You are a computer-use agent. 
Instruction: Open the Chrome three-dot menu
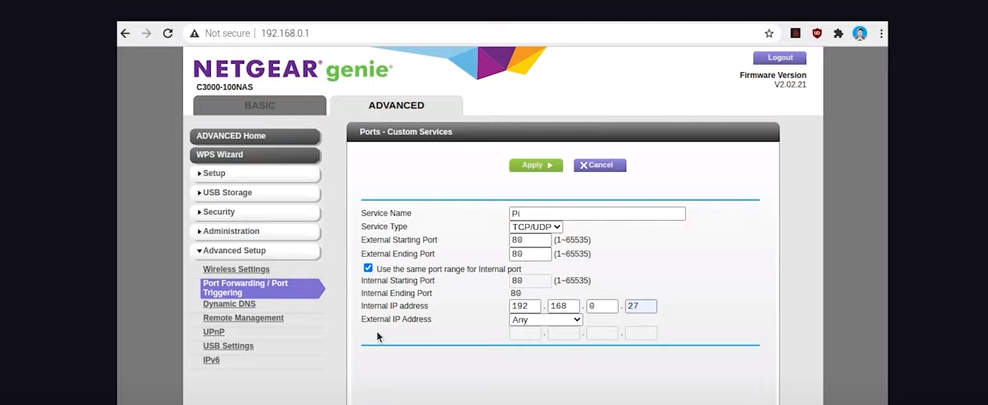click(x=881, y=33)
